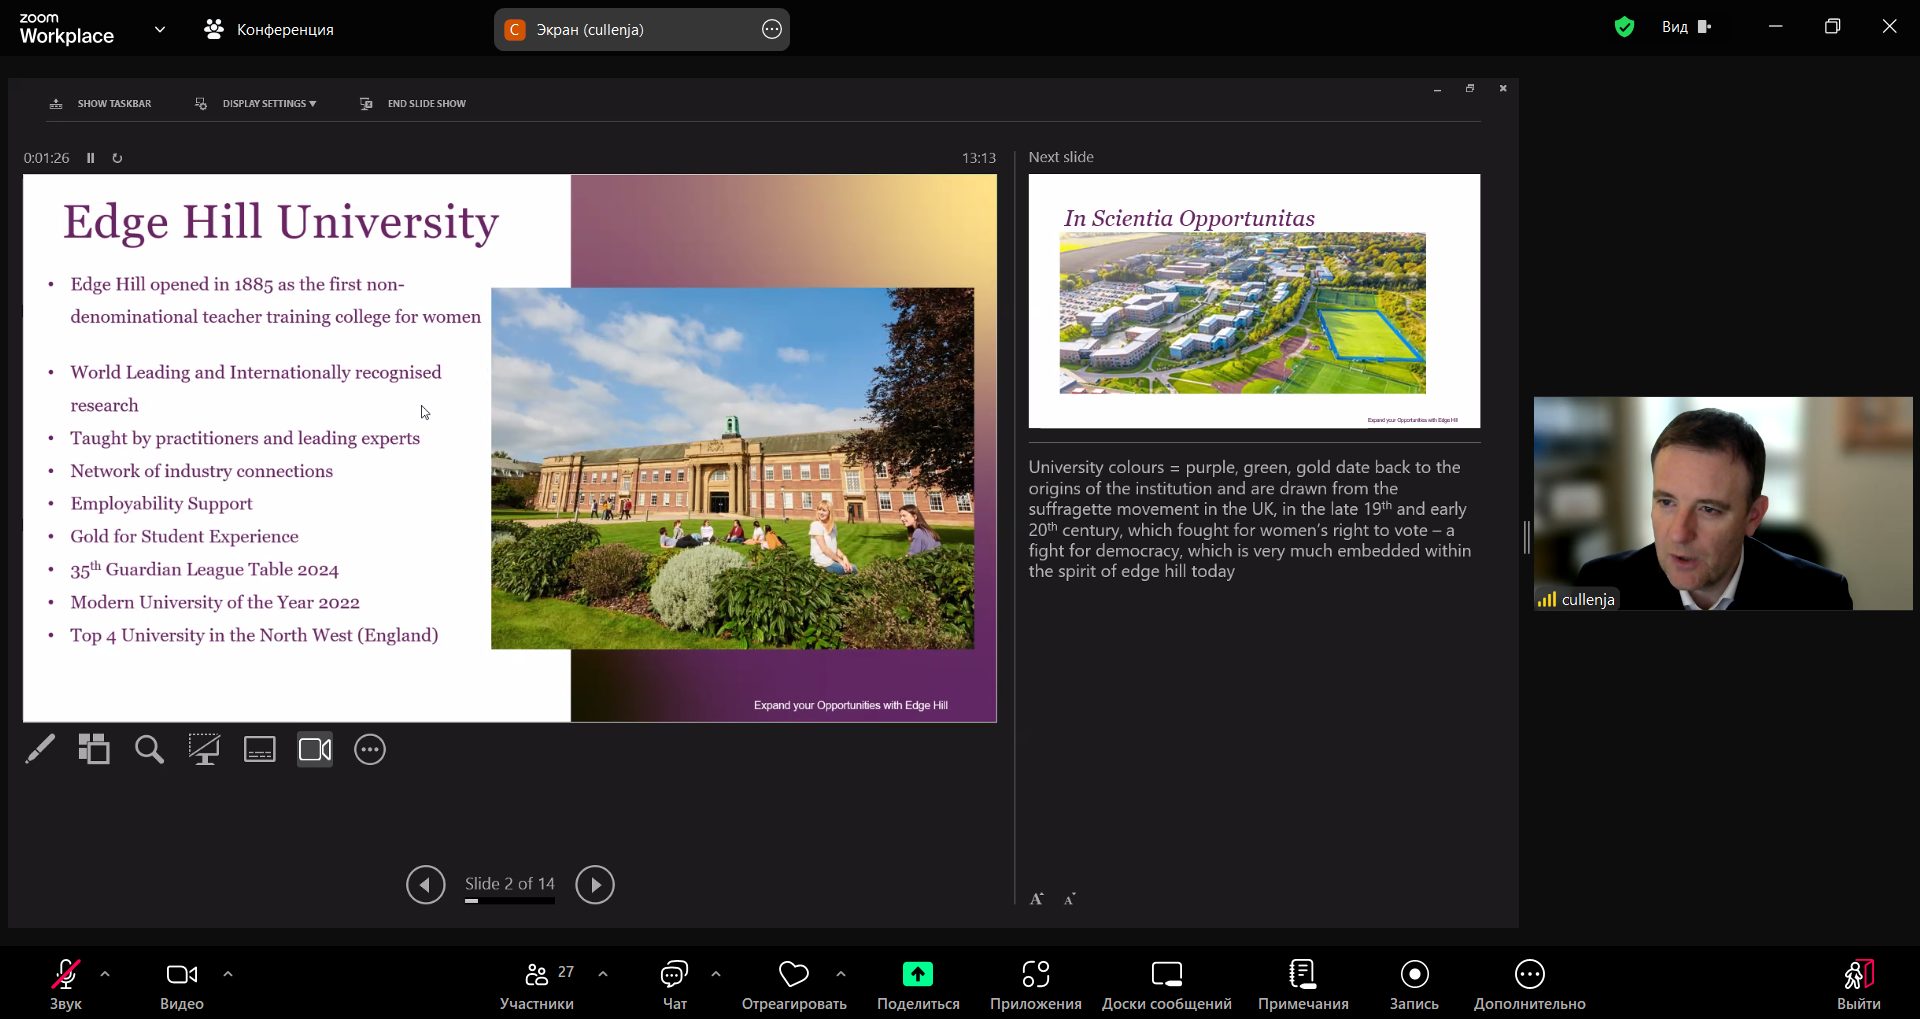
Task: Toggle the camera icon in presenter toolbar
Action: click(315, 749)
